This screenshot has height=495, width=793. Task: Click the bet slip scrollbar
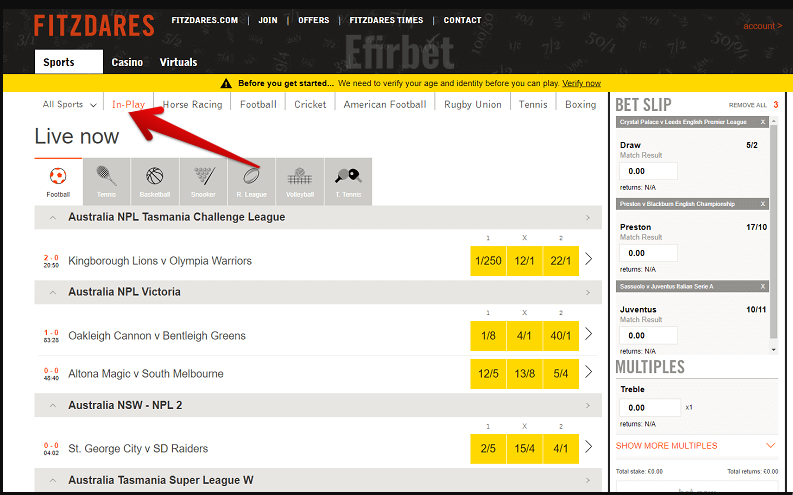click(773, 232)
